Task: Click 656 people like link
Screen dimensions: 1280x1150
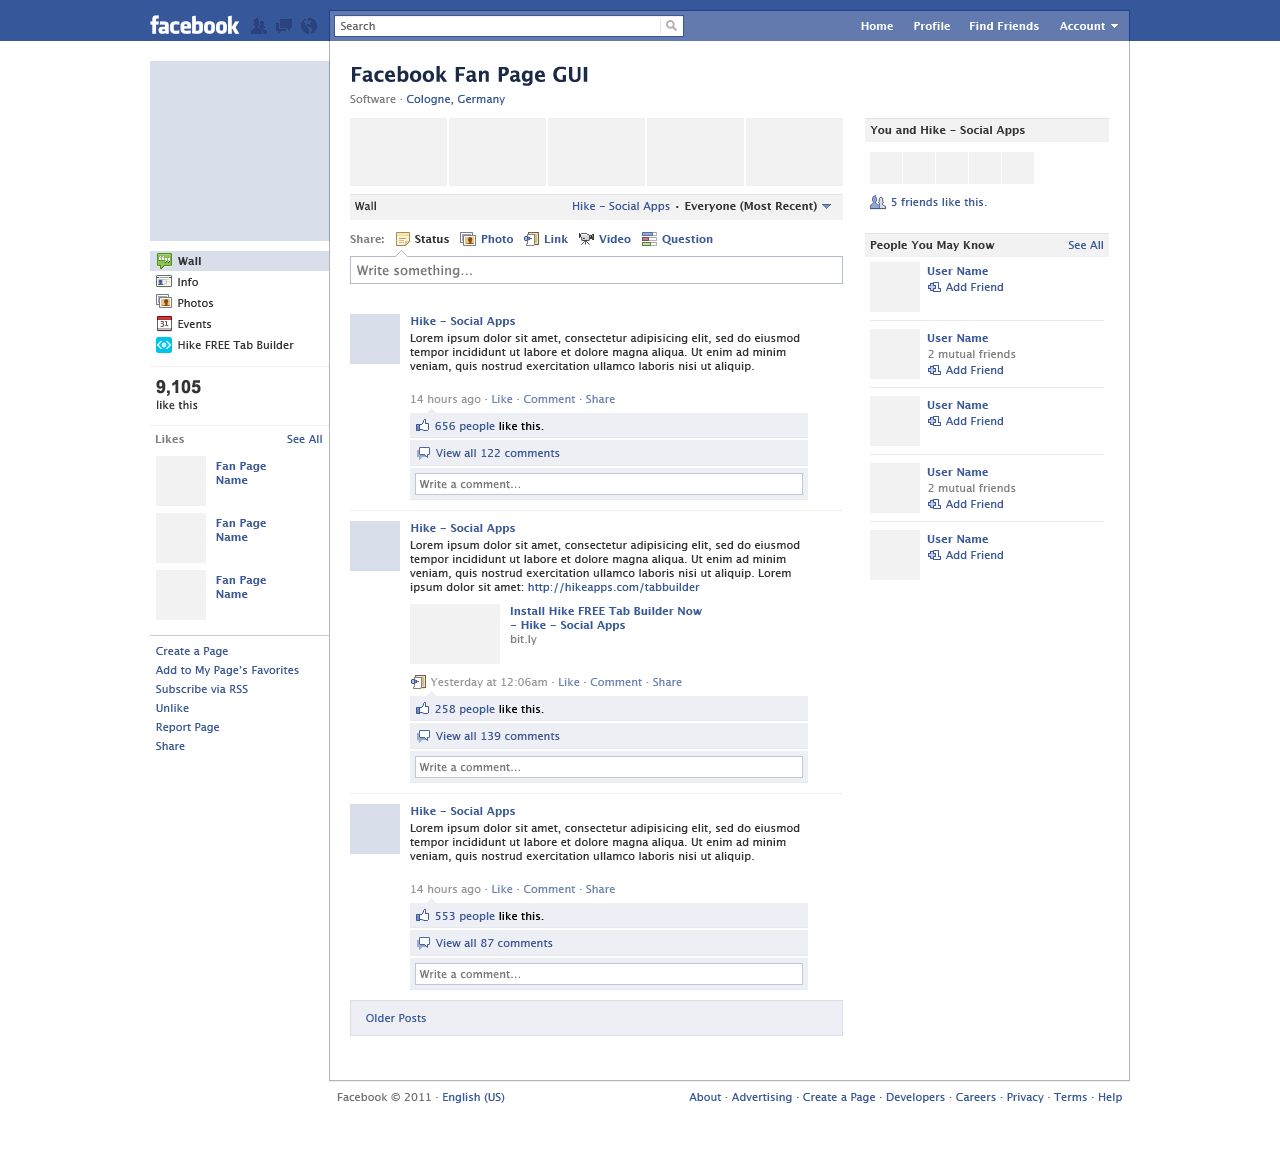Action: click(465, 426)
